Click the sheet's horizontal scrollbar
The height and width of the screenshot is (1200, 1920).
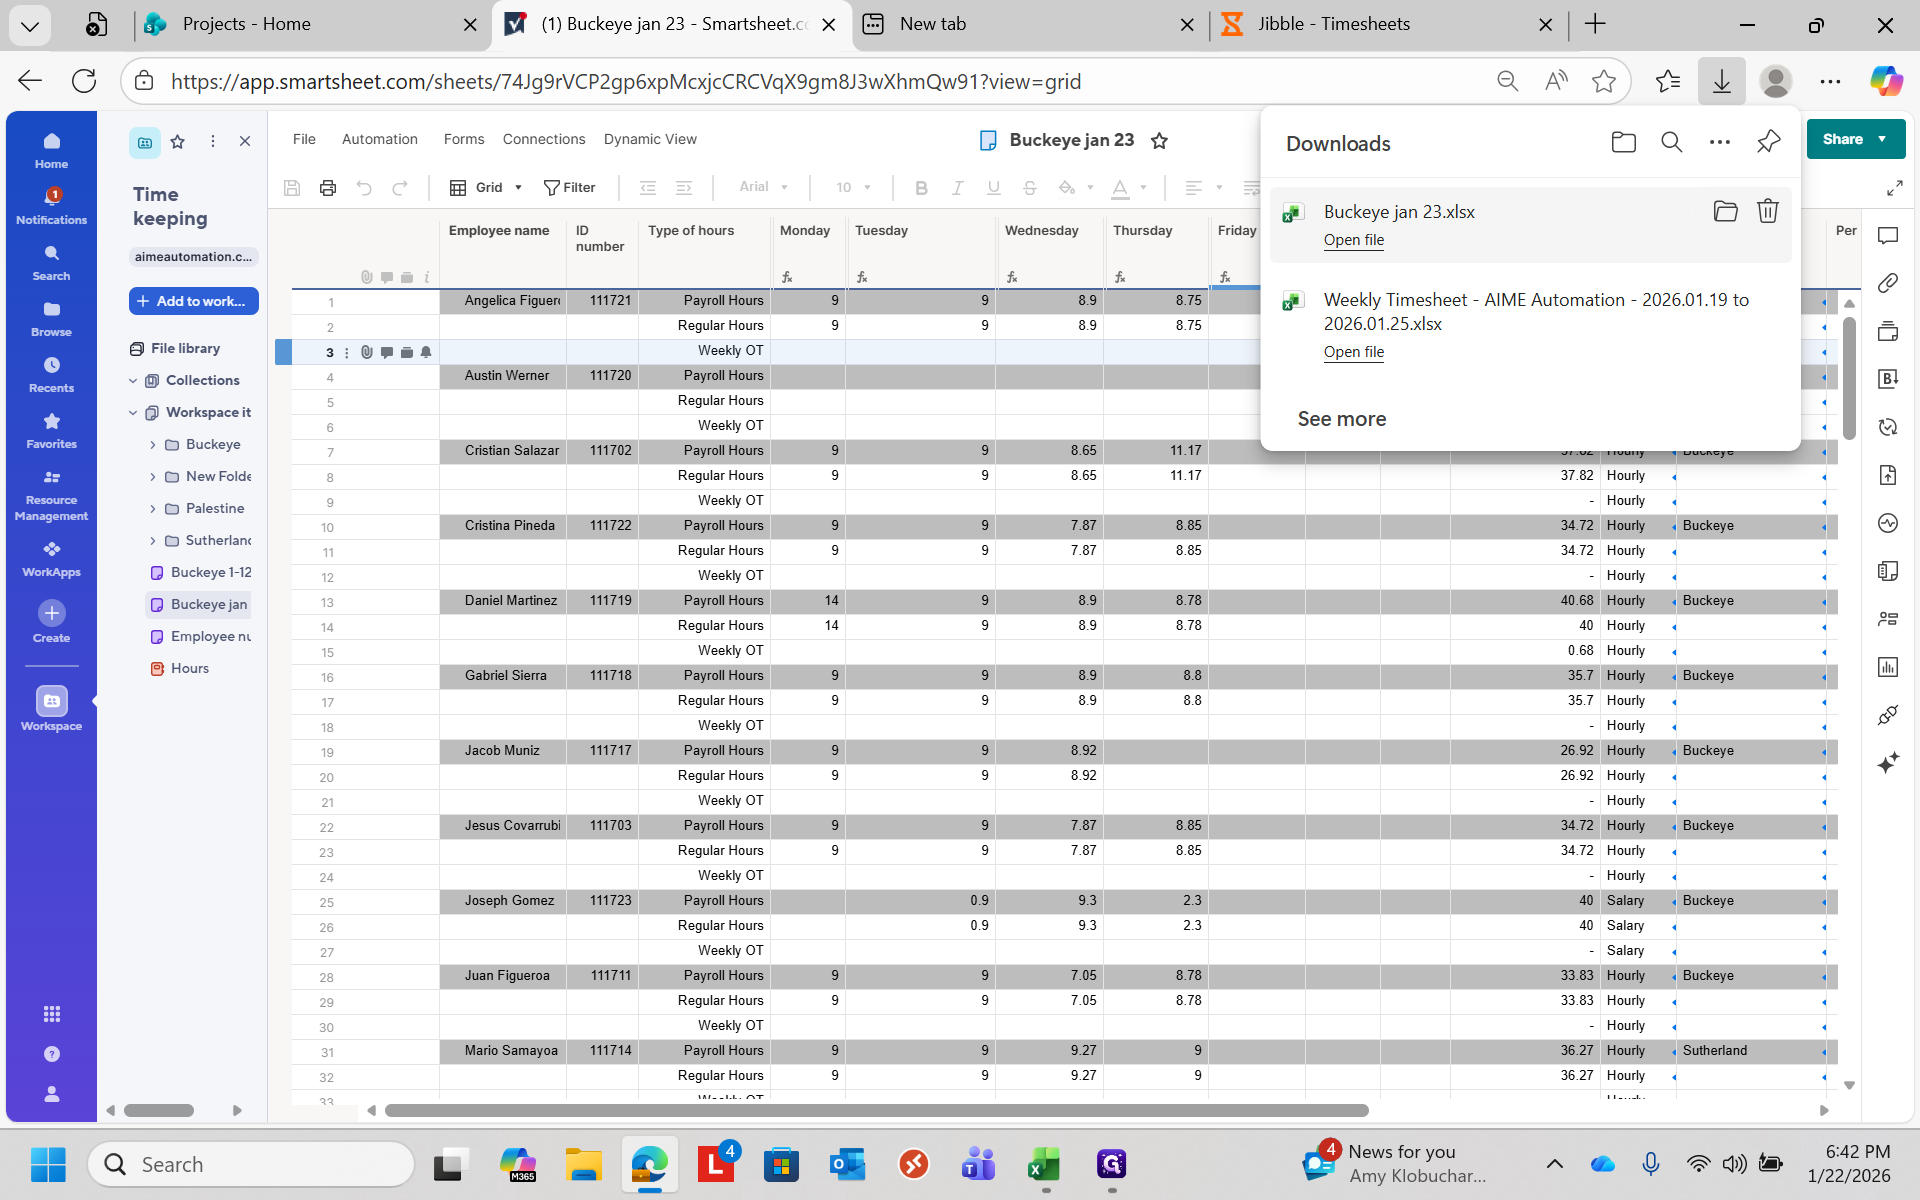point(876,1110)
